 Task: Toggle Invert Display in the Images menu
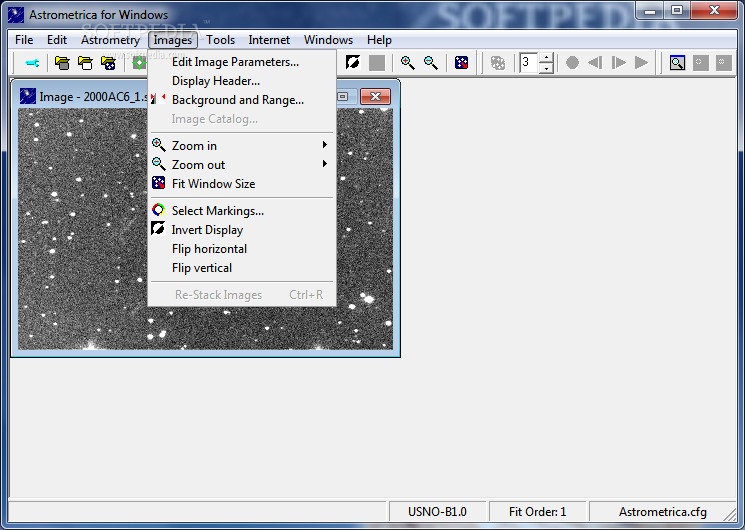pos(207,230)
